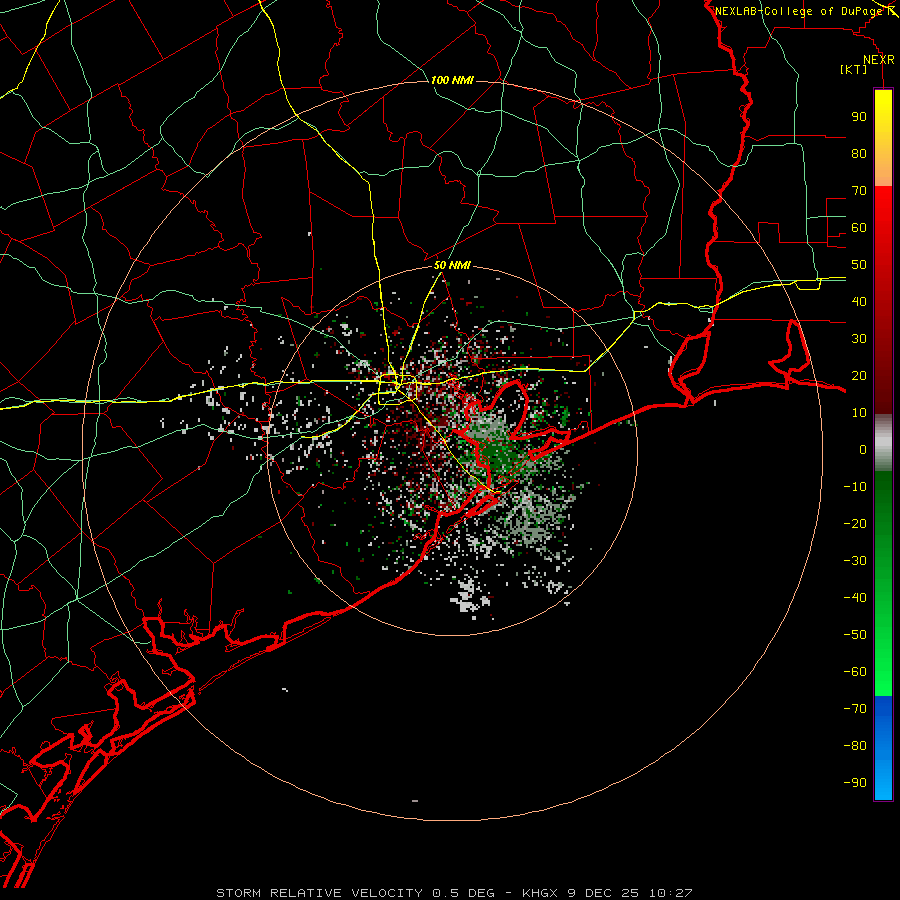The height and width of the screenshot is (900, 900).
Task: Click the -70 value on the velocity scale
Action: [x=855, y=709]
